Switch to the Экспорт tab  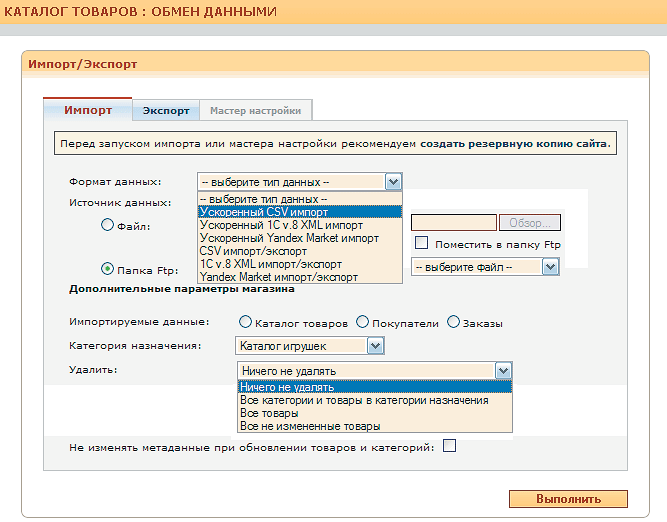click(166, 111)
